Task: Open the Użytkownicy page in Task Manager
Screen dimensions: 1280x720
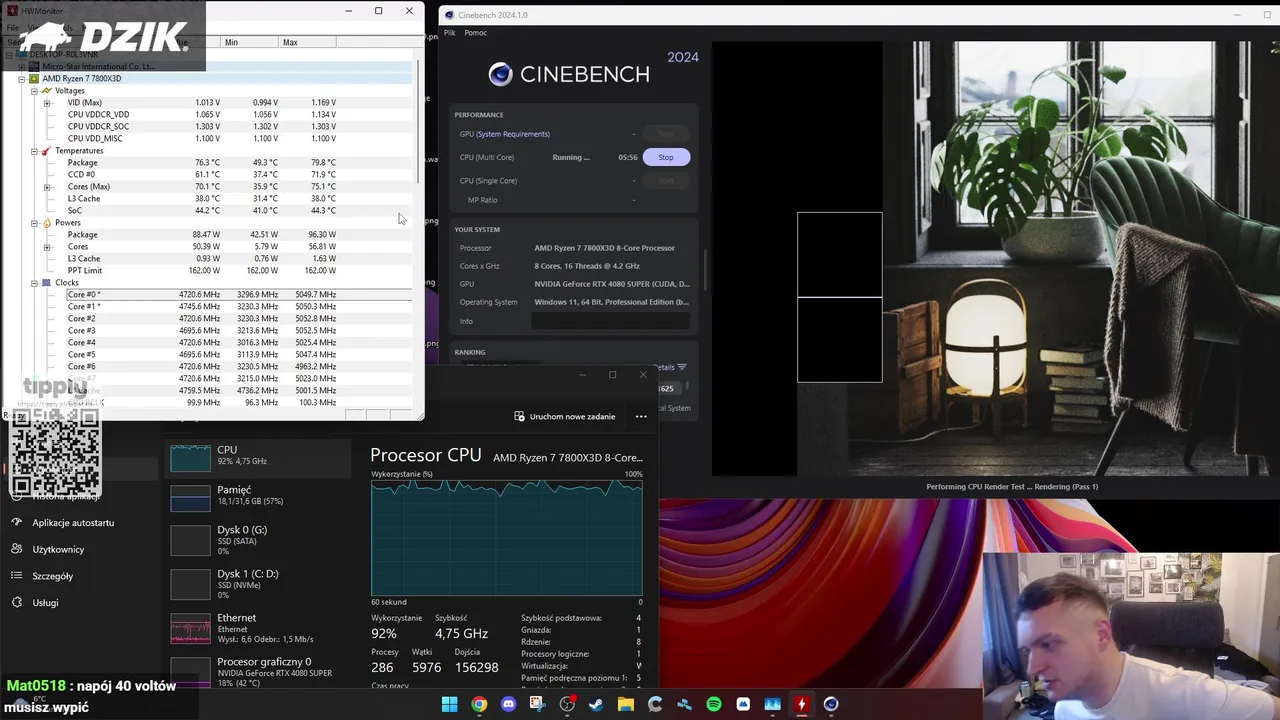Action: [x=58, y=549]
